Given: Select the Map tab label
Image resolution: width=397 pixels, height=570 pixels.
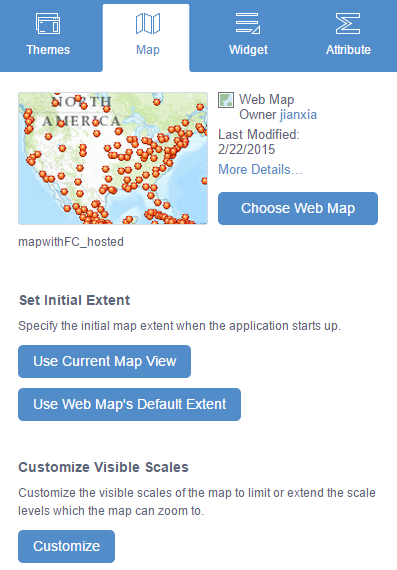Looking at the screenshot, I should [148, 49].
